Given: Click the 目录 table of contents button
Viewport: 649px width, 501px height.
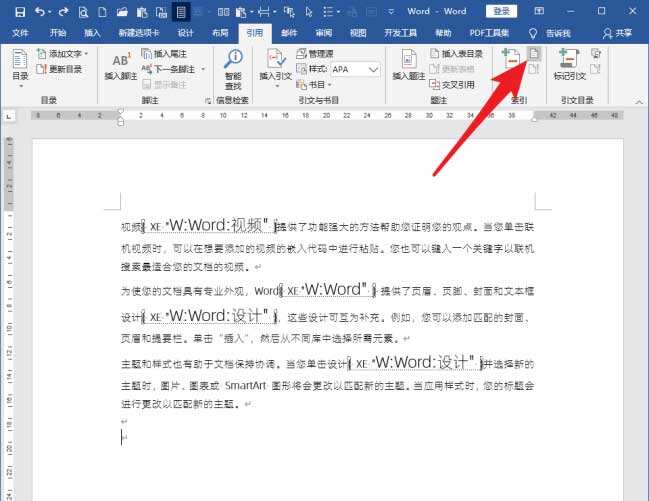Looking at the screenshot, I should click(20, 68).
